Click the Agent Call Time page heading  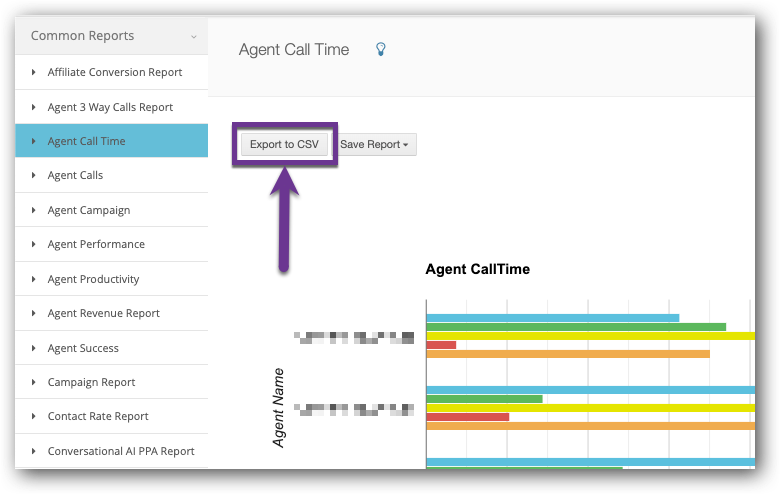(x=294, y=50)
